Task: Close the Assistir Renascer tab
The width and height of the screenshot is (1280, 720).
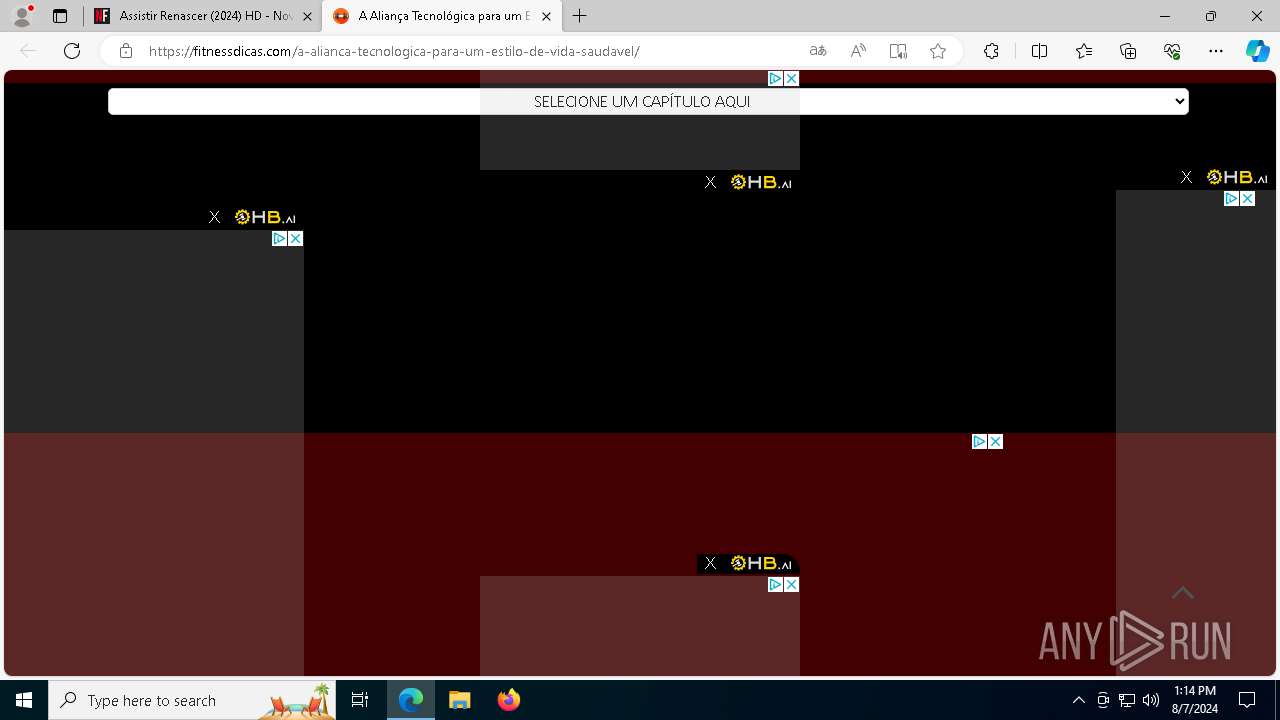Action: point(307,16)
